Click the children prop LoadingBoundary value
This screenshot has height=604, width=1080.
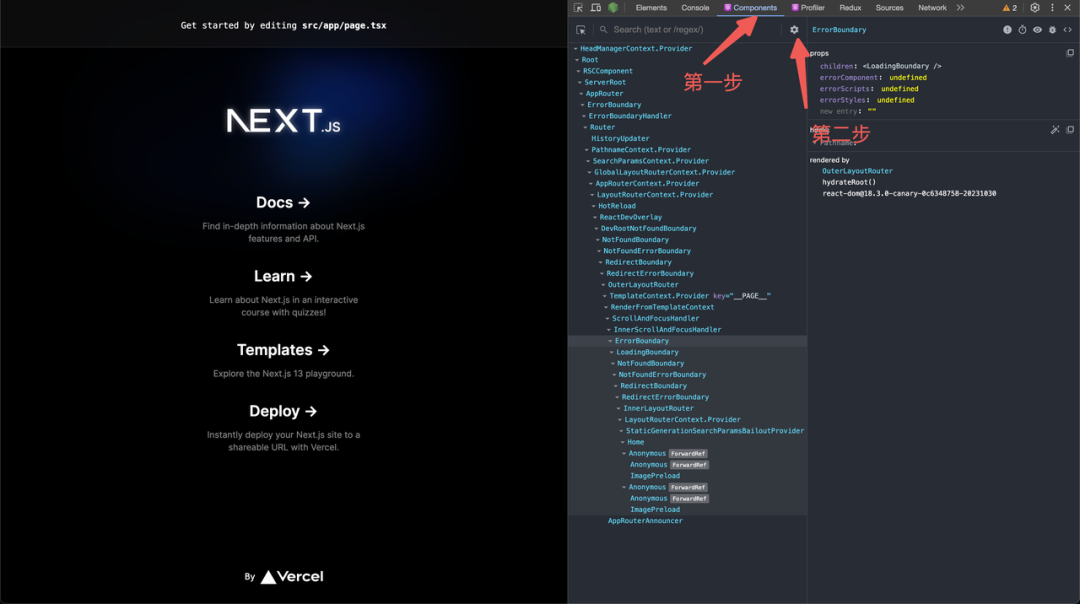pos(902,66)
